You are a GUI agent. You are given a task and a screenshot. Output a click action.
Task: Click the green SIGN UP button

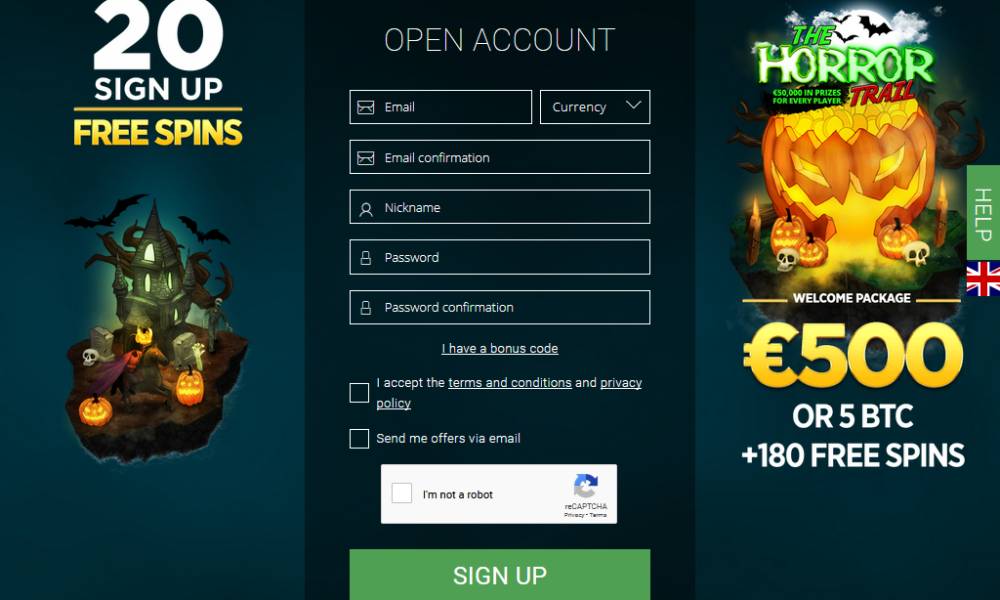click(x=500, y=574)
